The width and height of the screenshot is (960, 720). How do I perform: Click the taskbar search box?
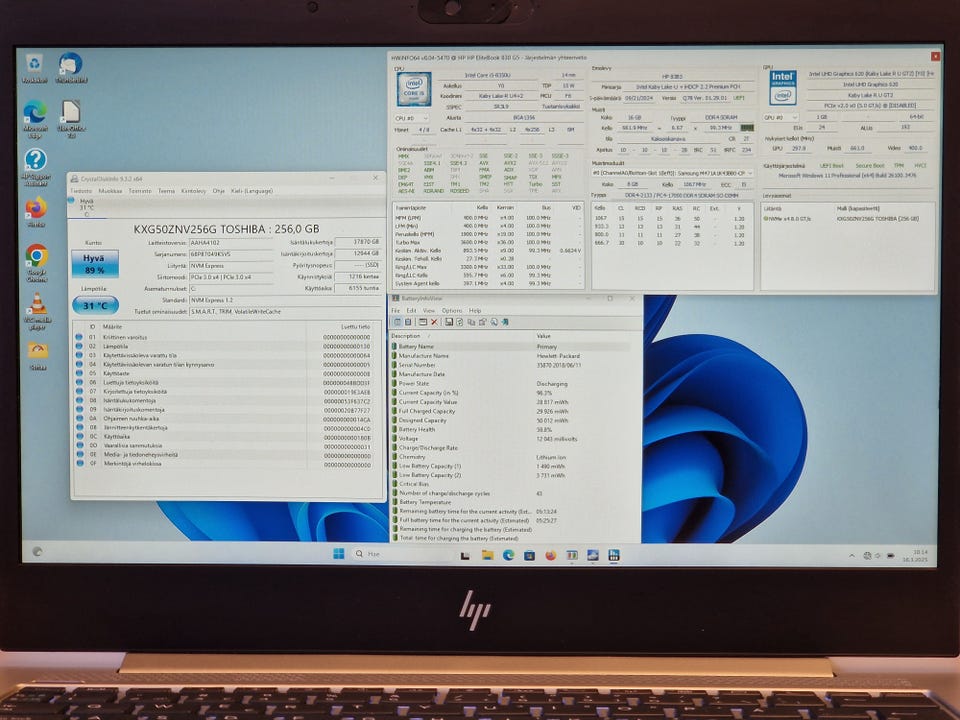(x=404, y=554)
